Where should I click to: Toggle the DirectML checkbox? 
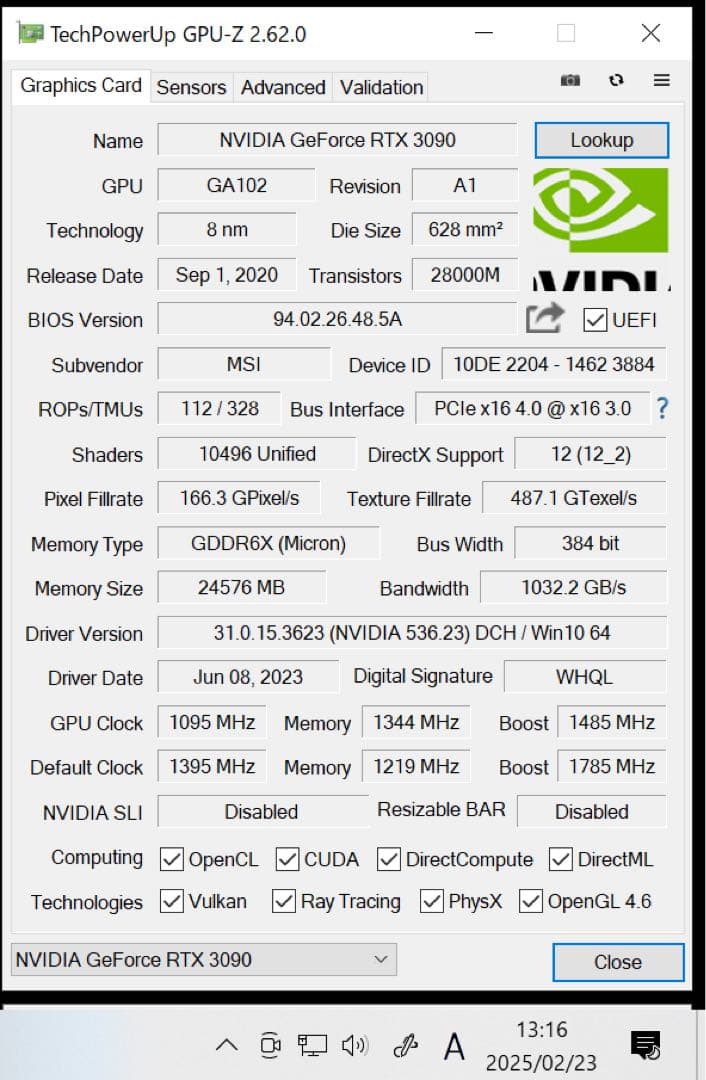pyautogui.click(x=561, y=860)
